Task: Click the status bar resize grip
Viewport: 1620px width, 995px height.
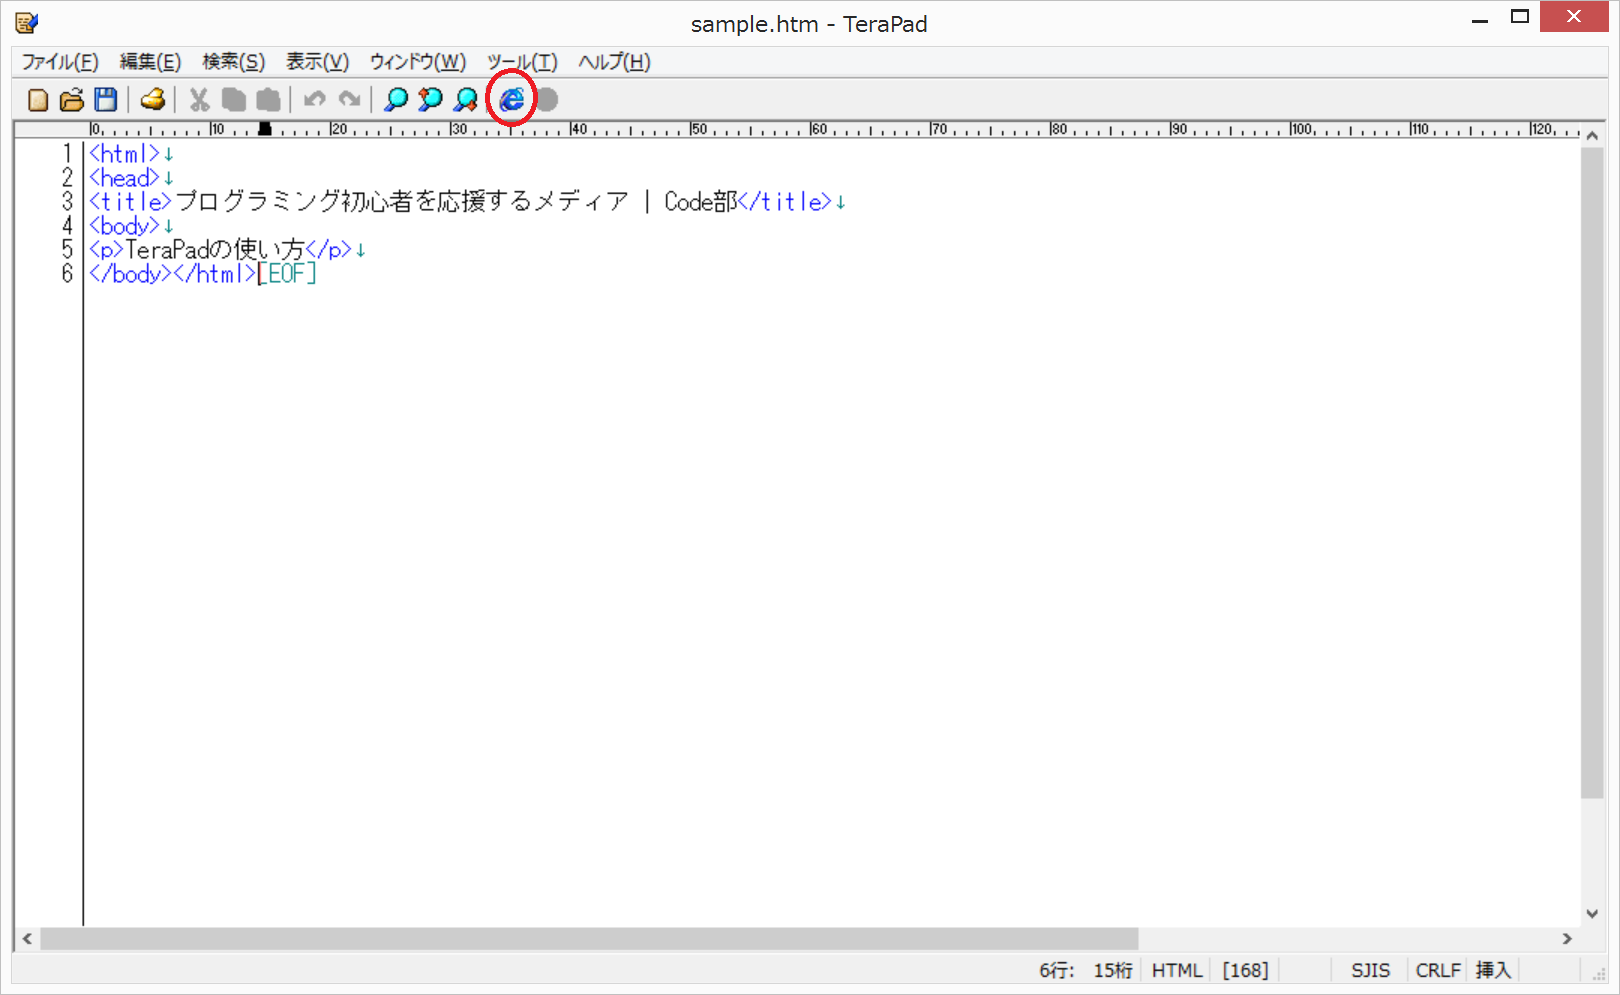Action: point(1599,974)
